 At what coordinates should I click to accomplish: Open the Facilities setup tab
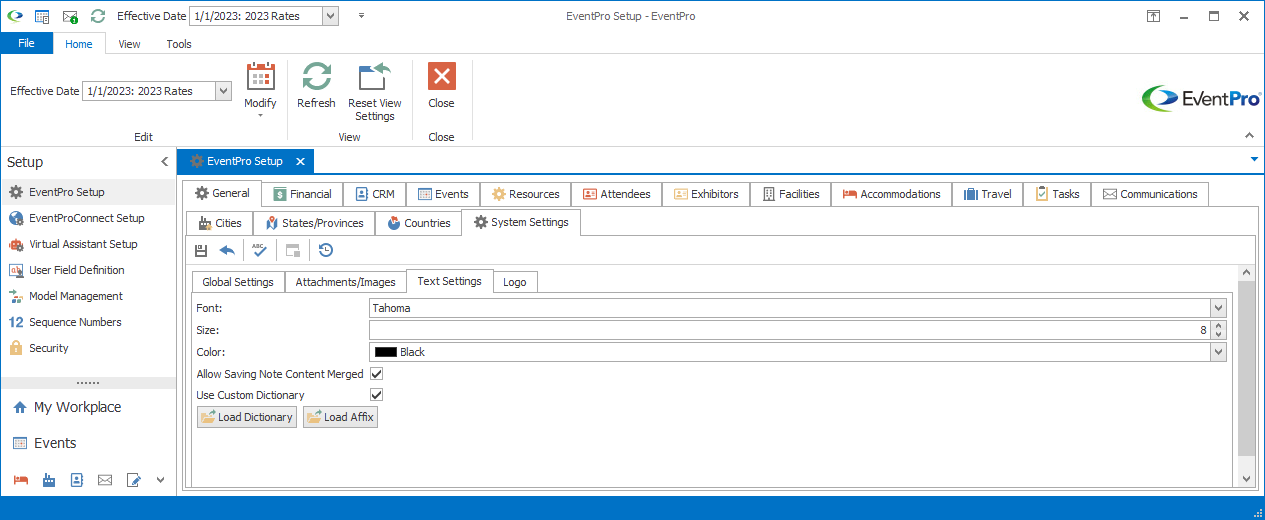790,194
